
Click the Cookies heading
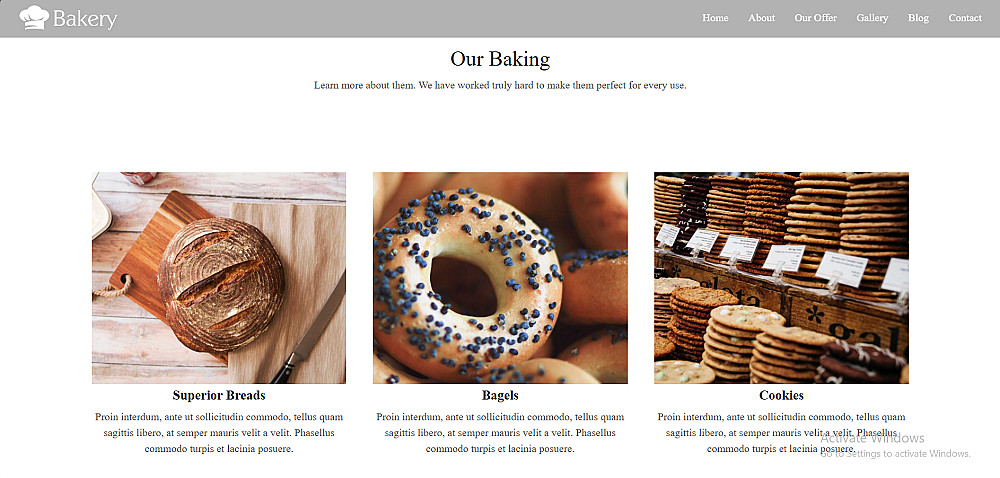pyautogui.click(x=781, y=395)
